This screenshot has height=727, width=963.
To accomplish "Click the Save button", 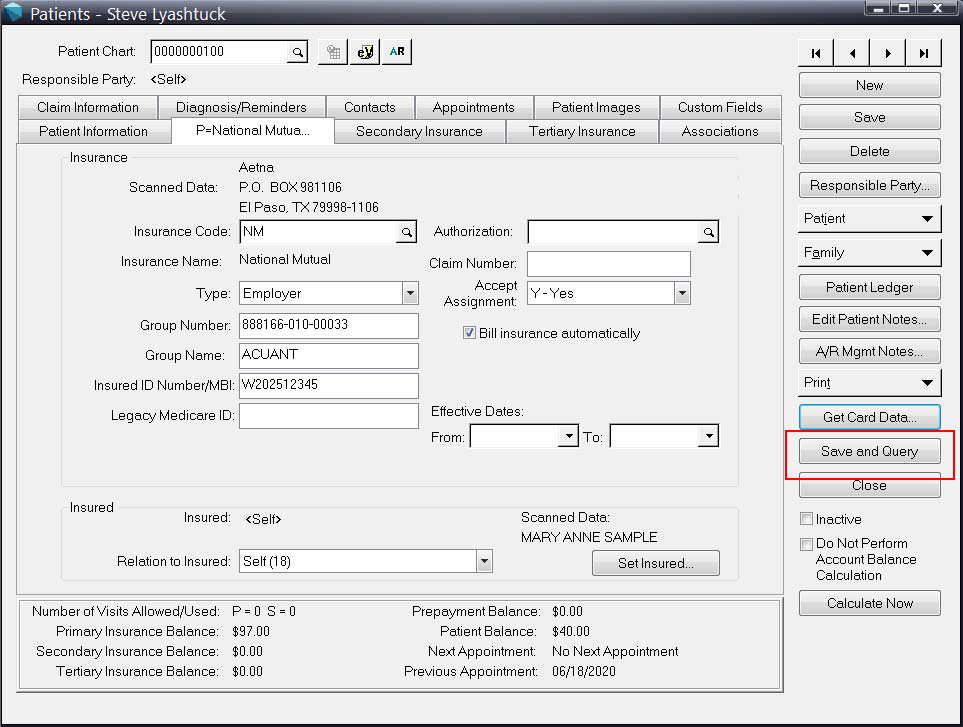I will [869, 117].
